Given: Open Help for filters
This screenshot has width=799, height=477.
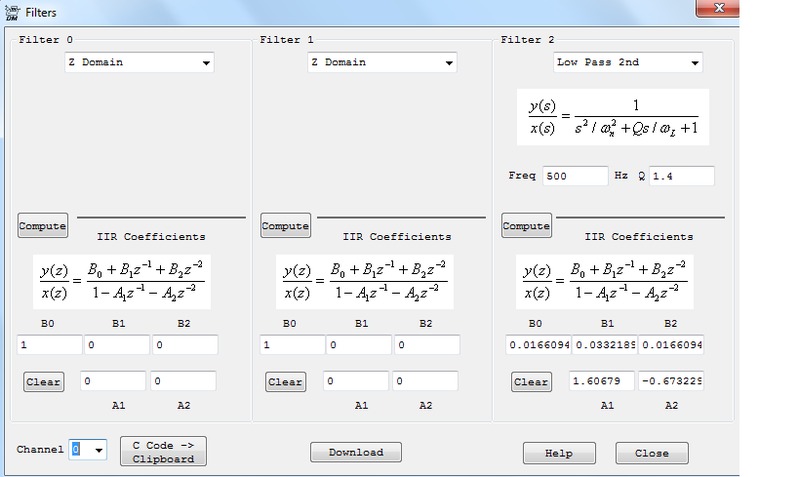Looking at the screenshot, I should point(558,453).
